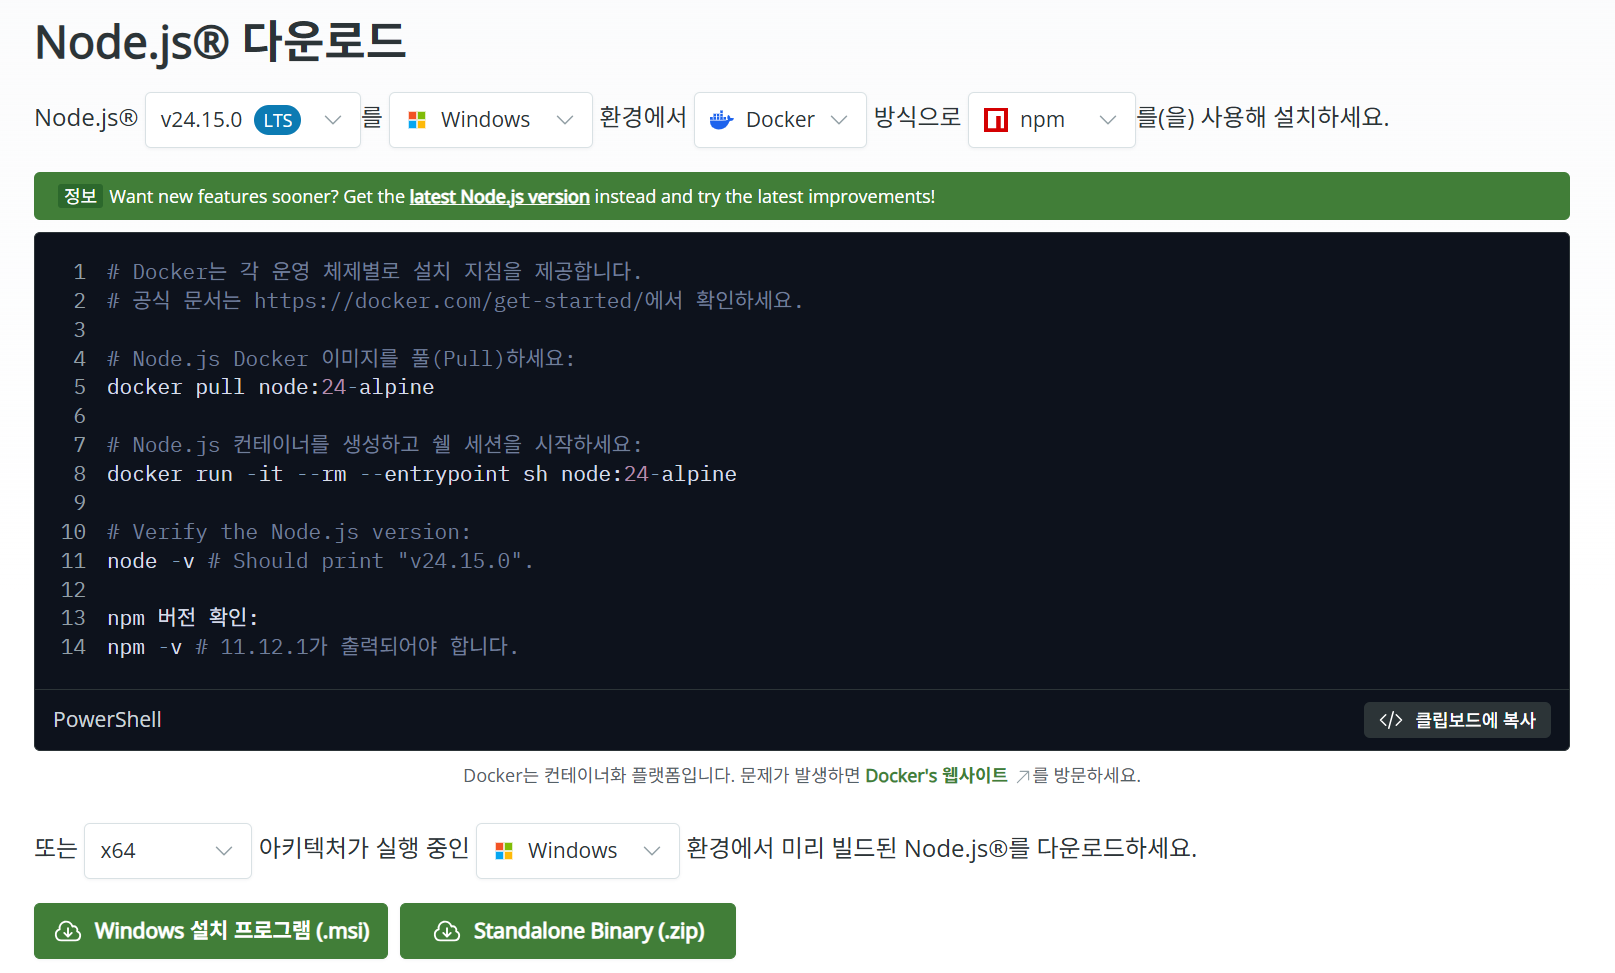This screenshot has height=973, width=1615.
Task: Click the '# Node.js Docker 이미지를 풀(Pull)하세요:' comment
Action: click(x=341, y=358)
